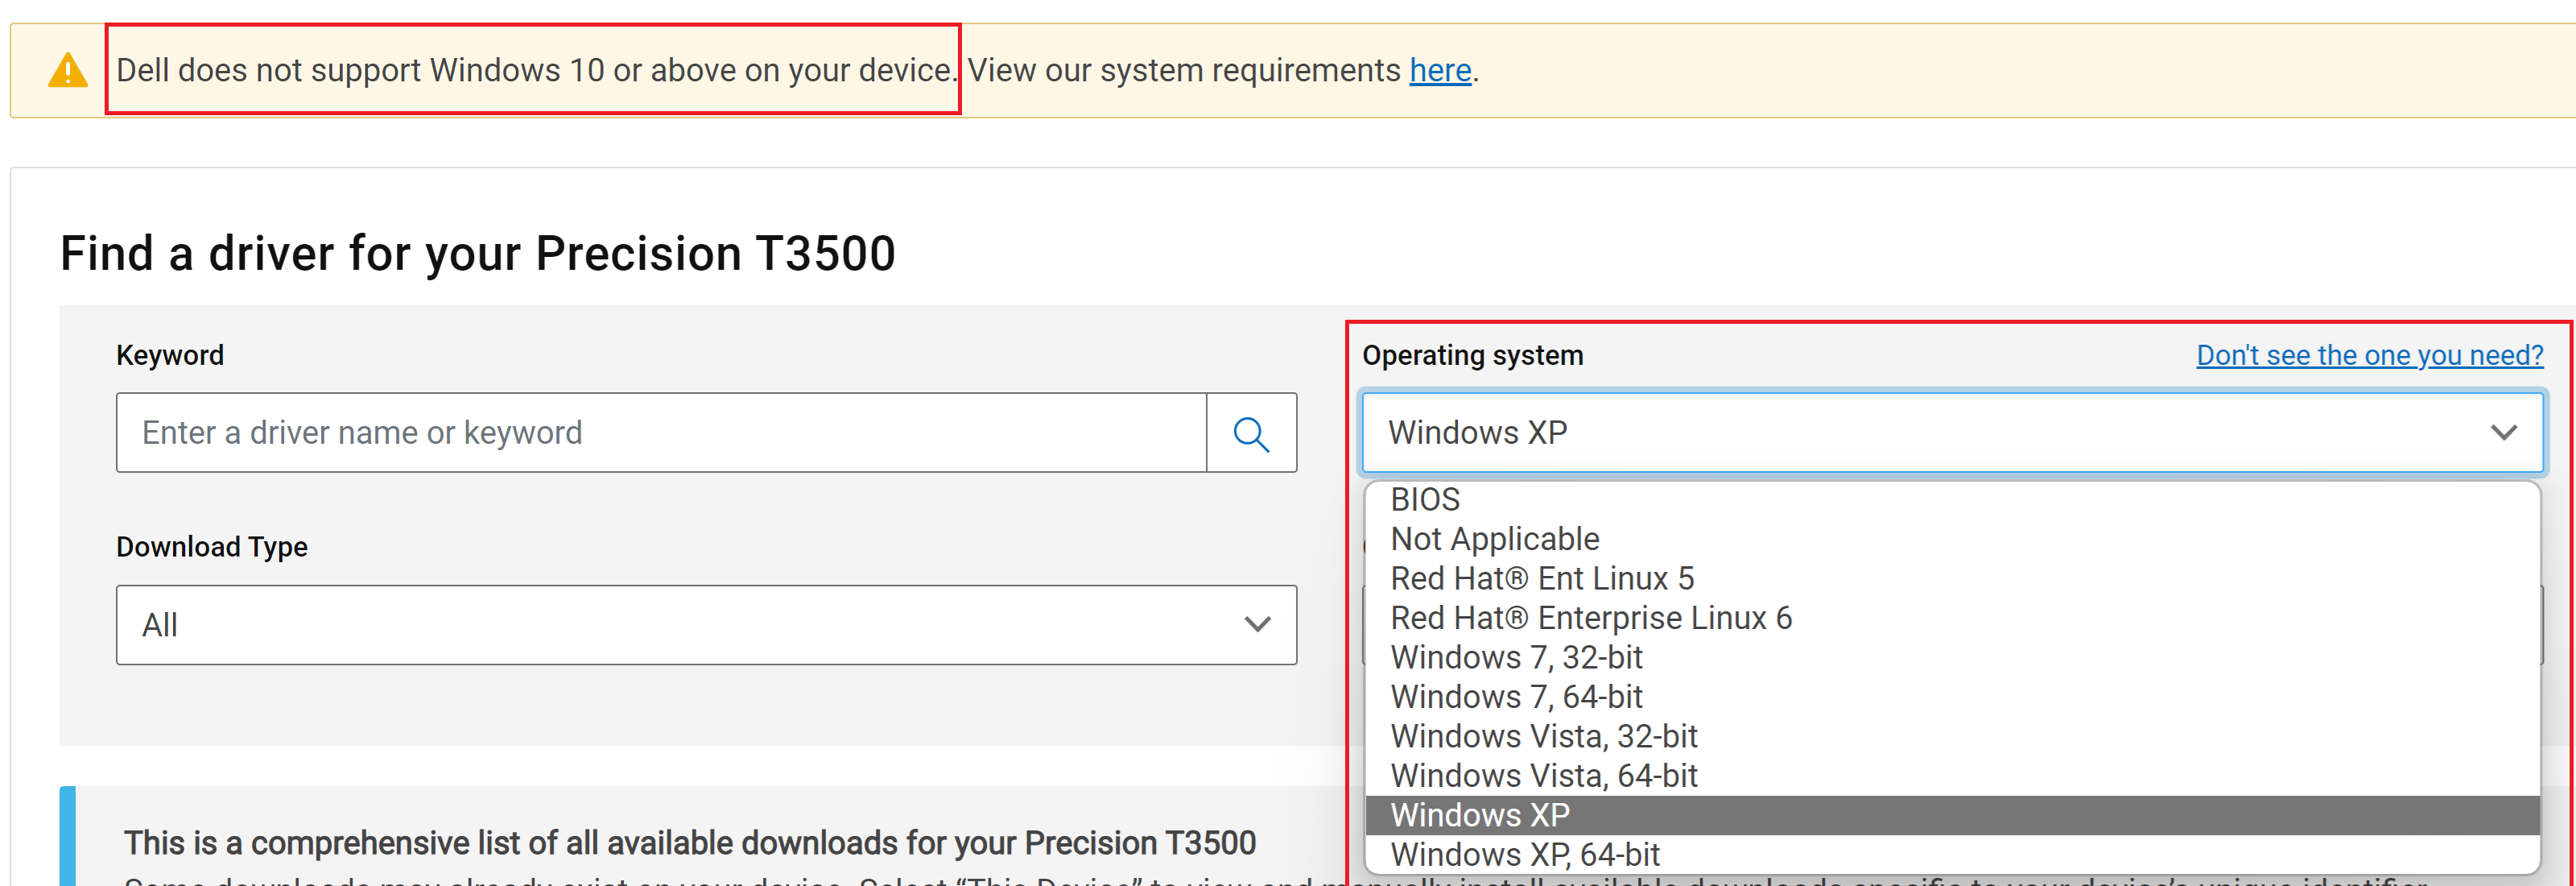Image resolution: width=2576 pixels, height=886 pixels.
Task: Click 'Find a driver for your Precision T3500' heading
Action: [x=478, y=254]
